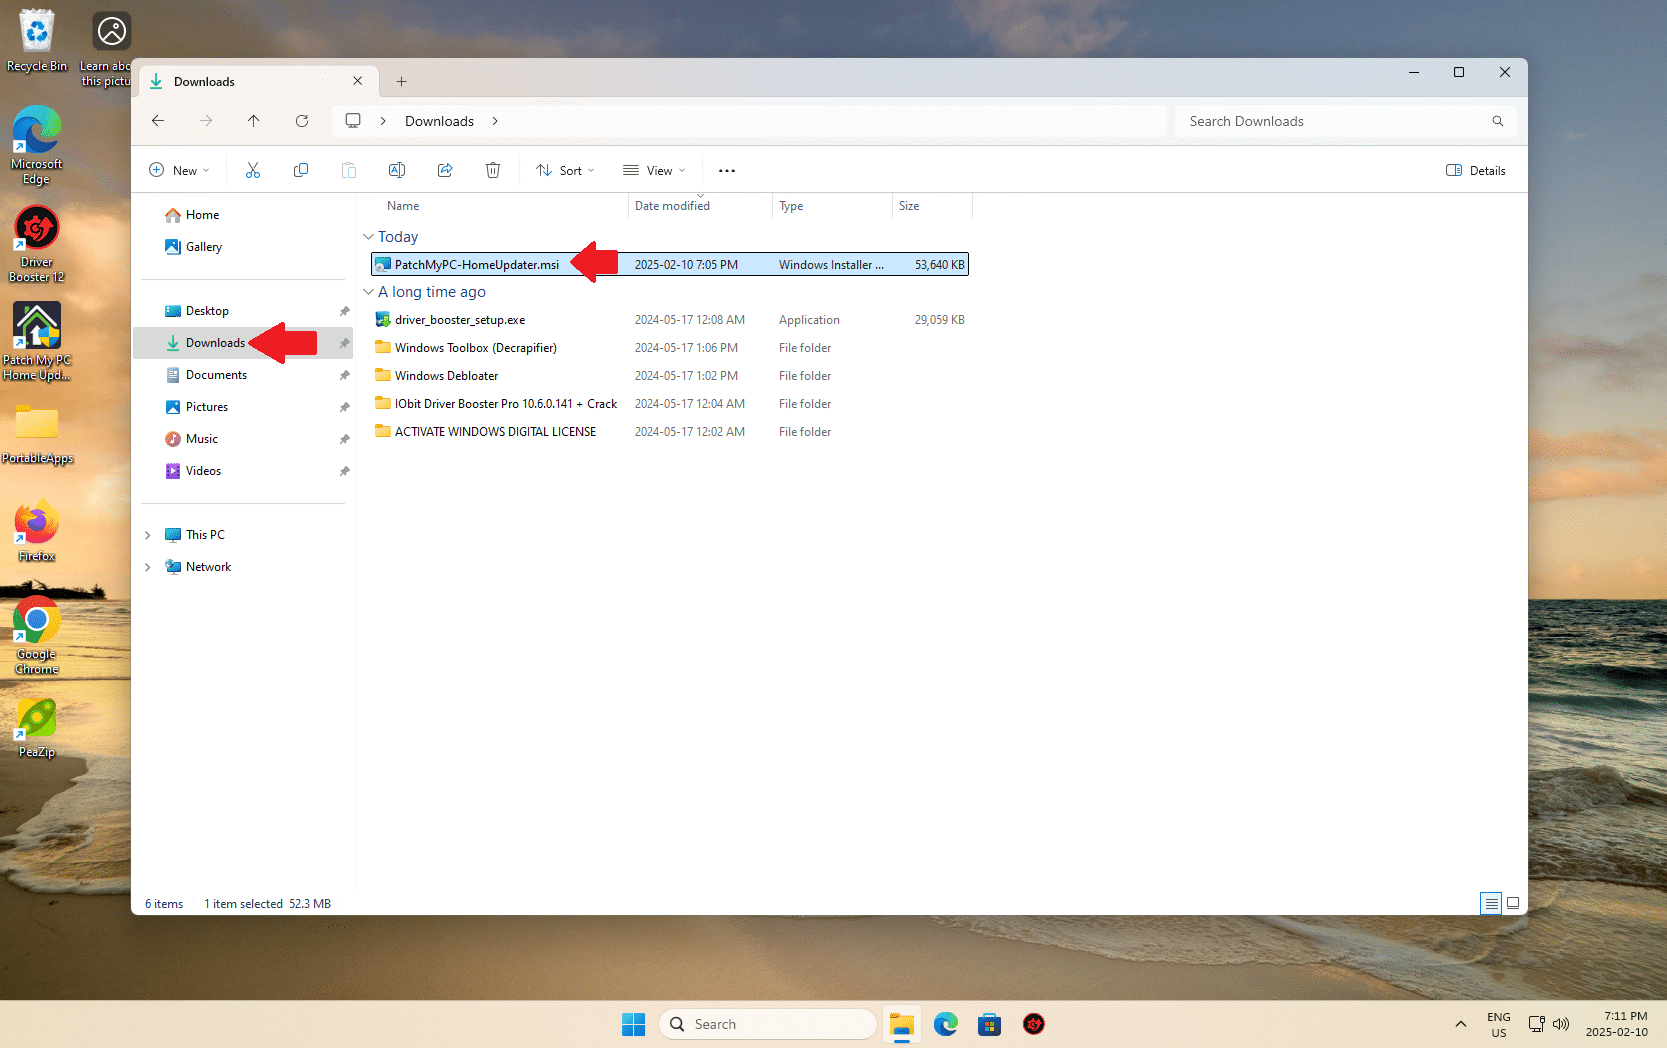Expand This PC in the sidebar

pos(147,534)
